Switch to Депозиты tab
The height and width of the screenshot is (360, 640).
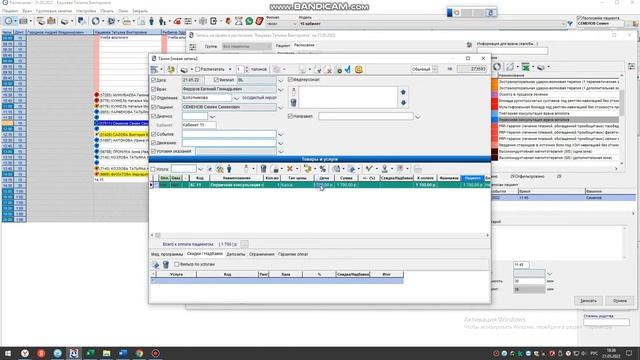pyautogui.click(x=236, y=254)
